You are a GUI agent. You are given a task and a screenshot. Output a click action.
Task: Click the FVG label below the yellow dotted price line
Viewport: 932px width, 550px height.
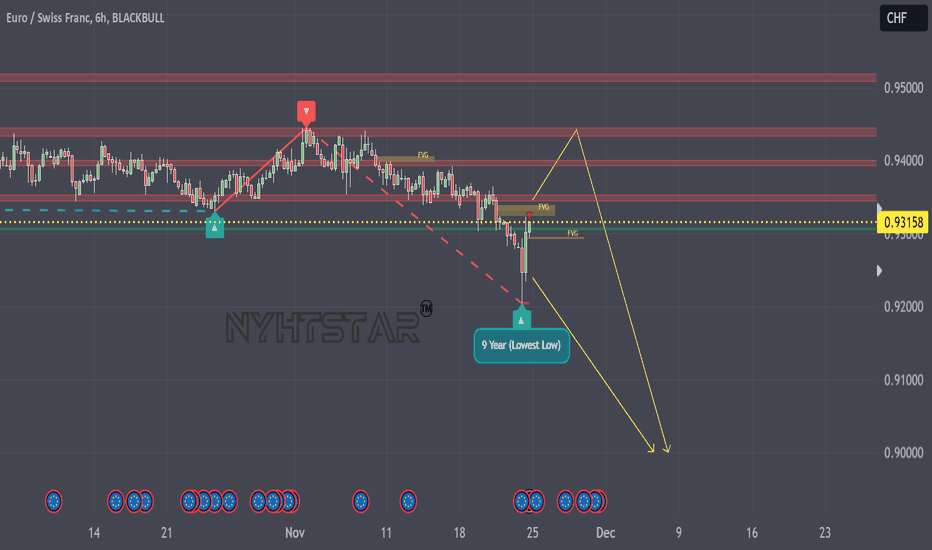(x=572, y=233)
